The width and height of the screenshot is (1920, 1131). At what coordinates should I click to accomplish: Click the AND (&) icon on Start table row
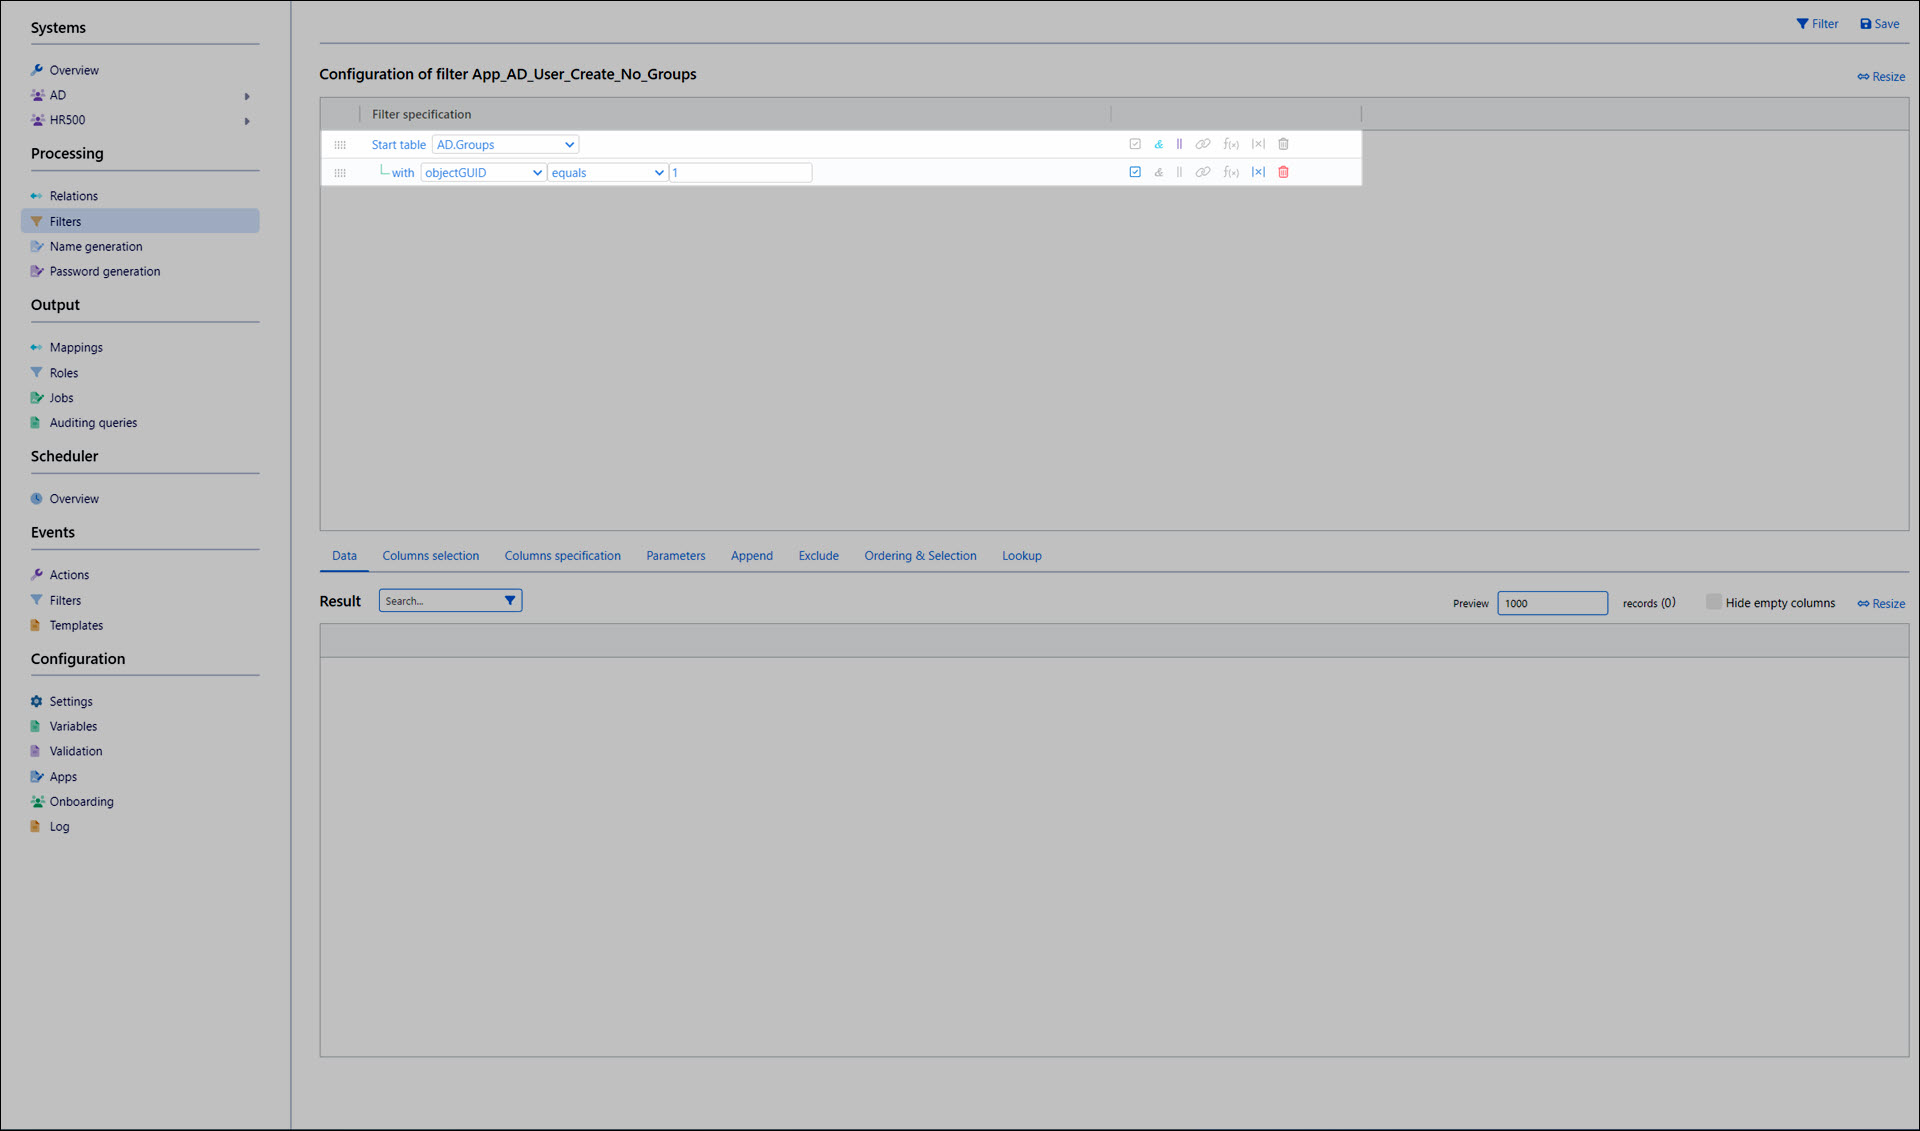[1158, 145]
